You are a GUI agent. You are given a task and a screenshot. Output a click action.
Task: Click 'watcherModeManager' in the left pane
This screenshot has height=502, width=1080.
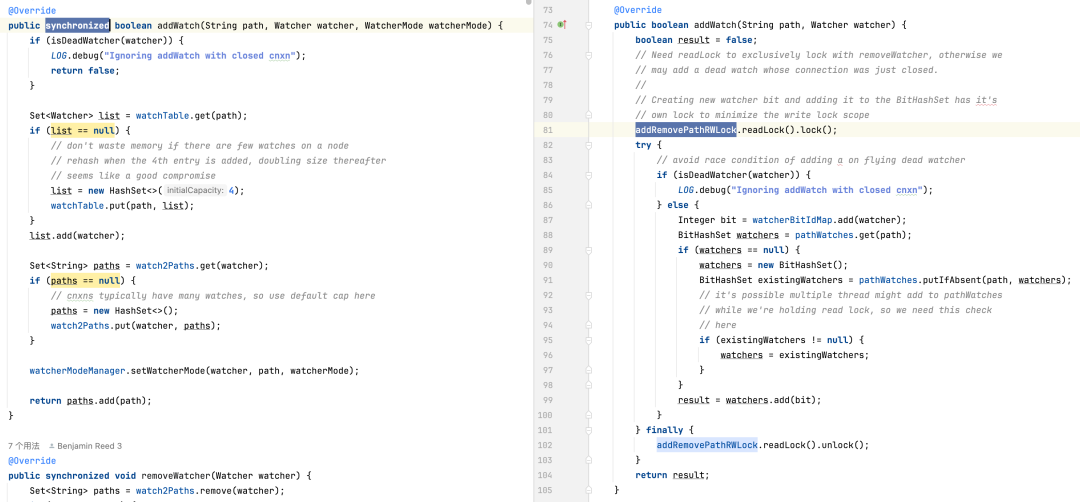point(77,370)
